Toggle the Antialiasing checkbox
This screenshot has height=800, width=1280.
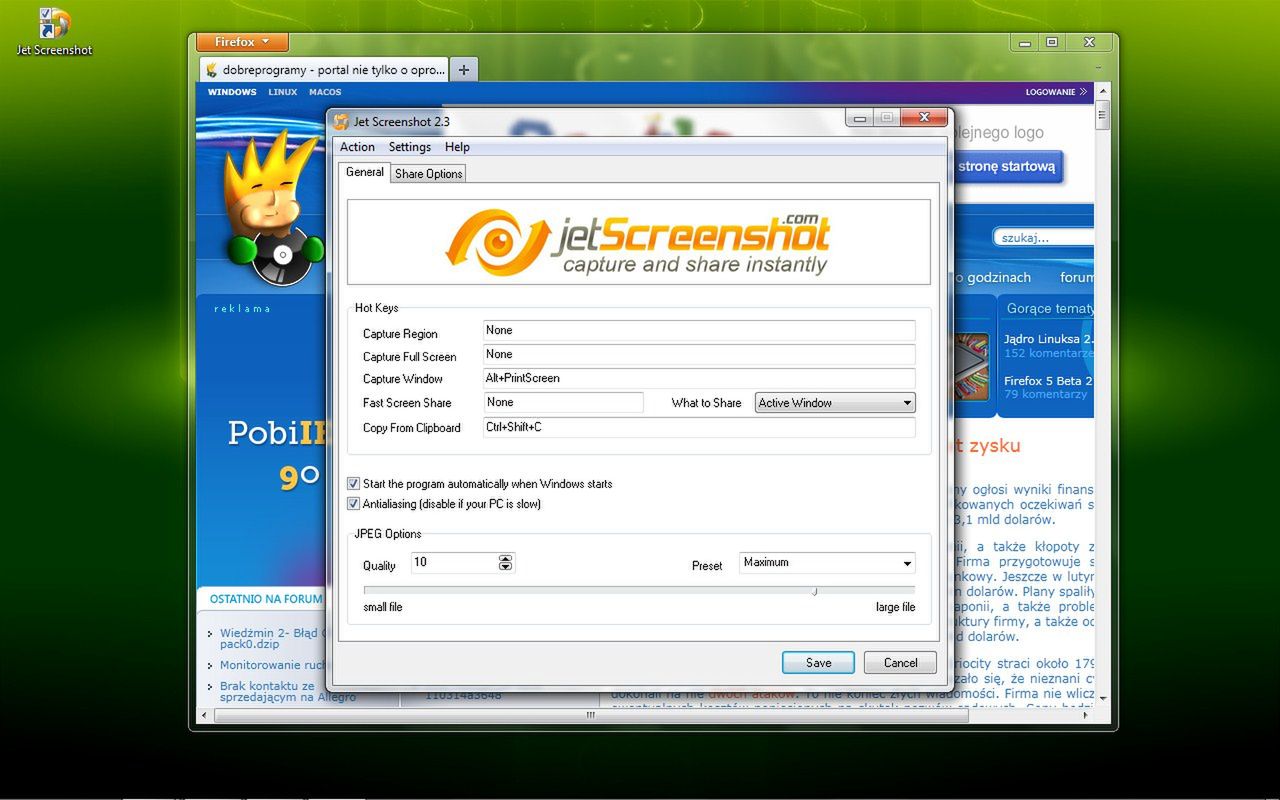point(353,504)
